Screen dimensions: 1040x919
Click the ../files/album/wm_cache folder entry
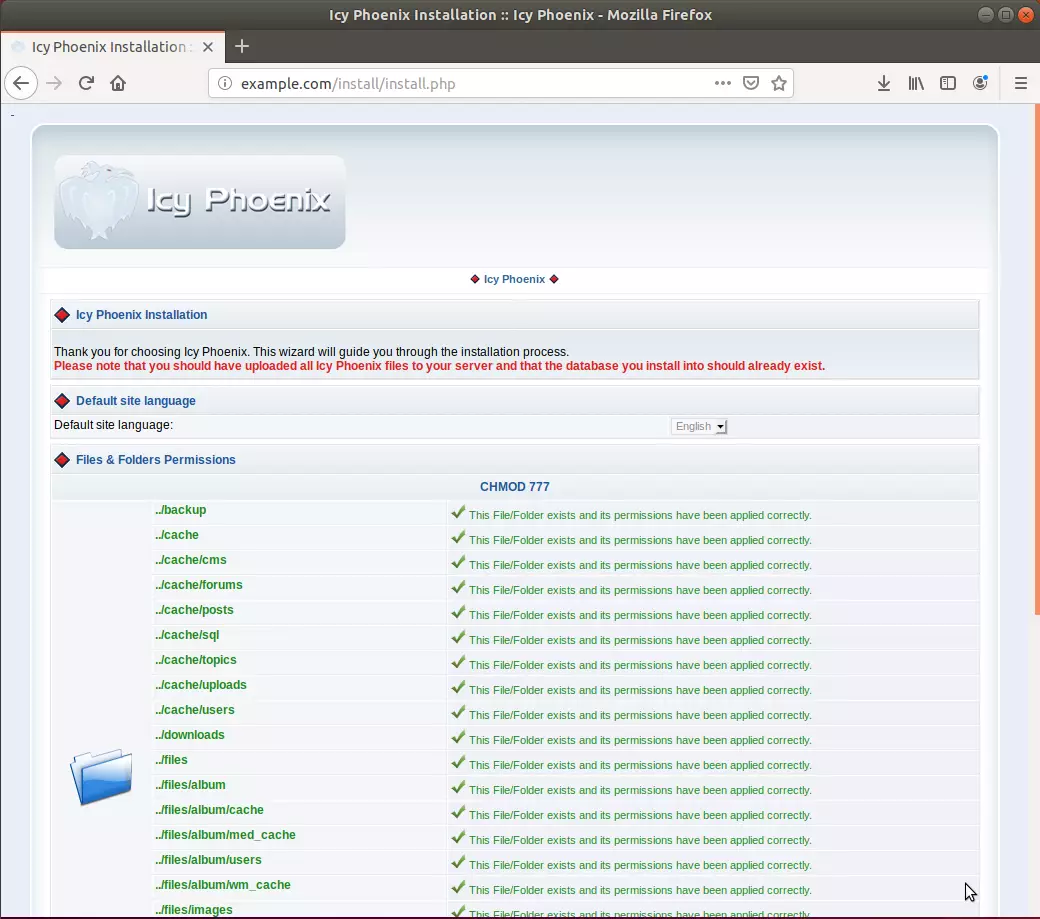coord(222,885)
